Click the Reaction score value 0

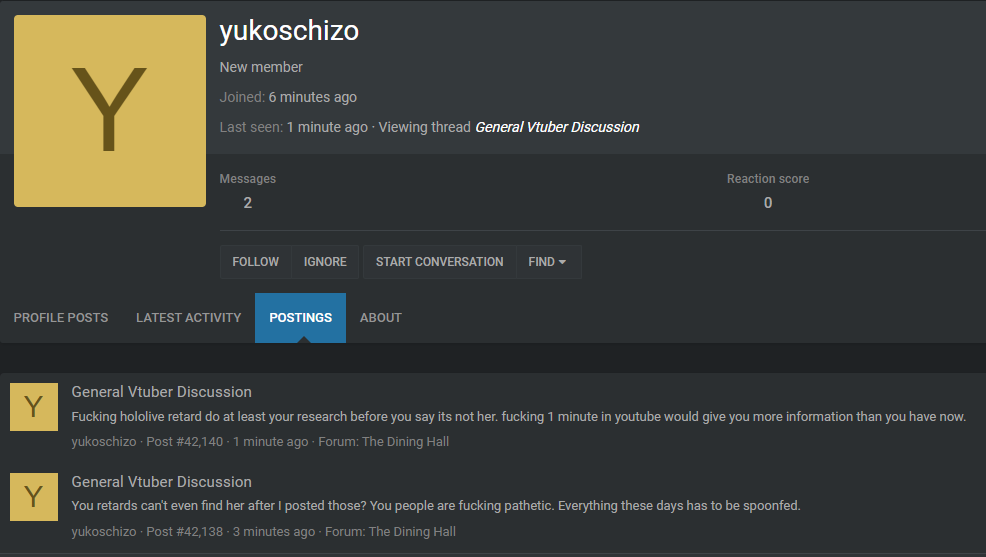768,202
